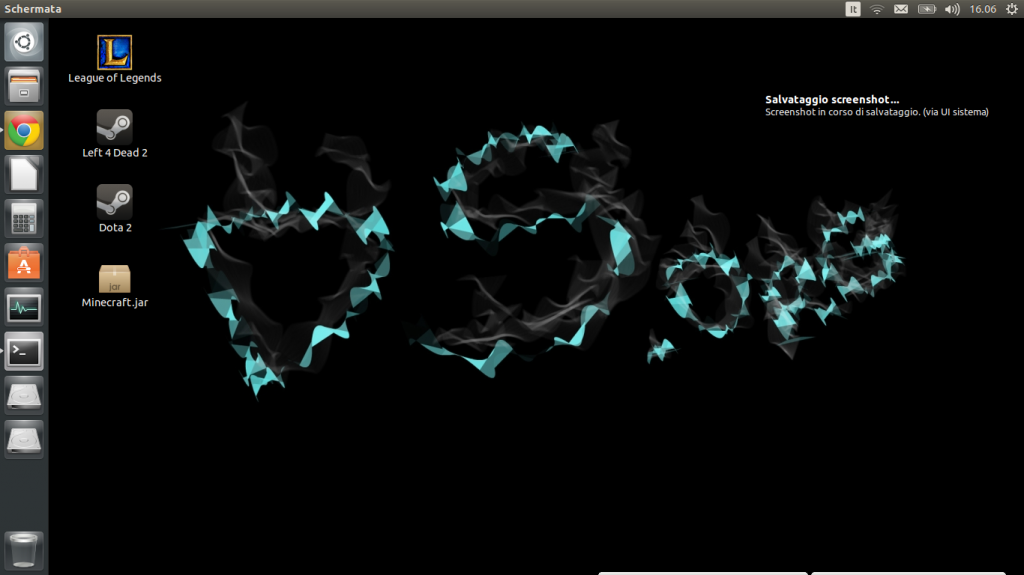Launch the Calculator from the launcher
This screenshot has height=575, width=1024.
click(24, 218)
